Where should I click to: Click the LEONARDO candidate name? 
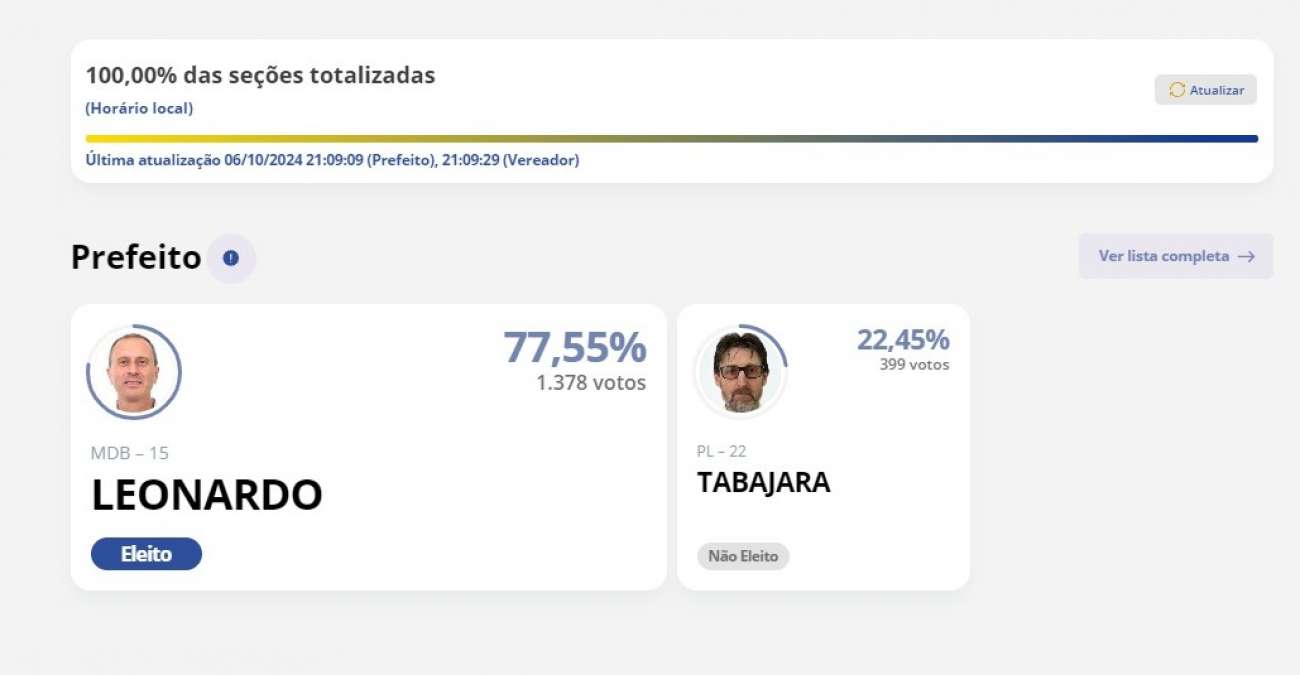[207, 495]
